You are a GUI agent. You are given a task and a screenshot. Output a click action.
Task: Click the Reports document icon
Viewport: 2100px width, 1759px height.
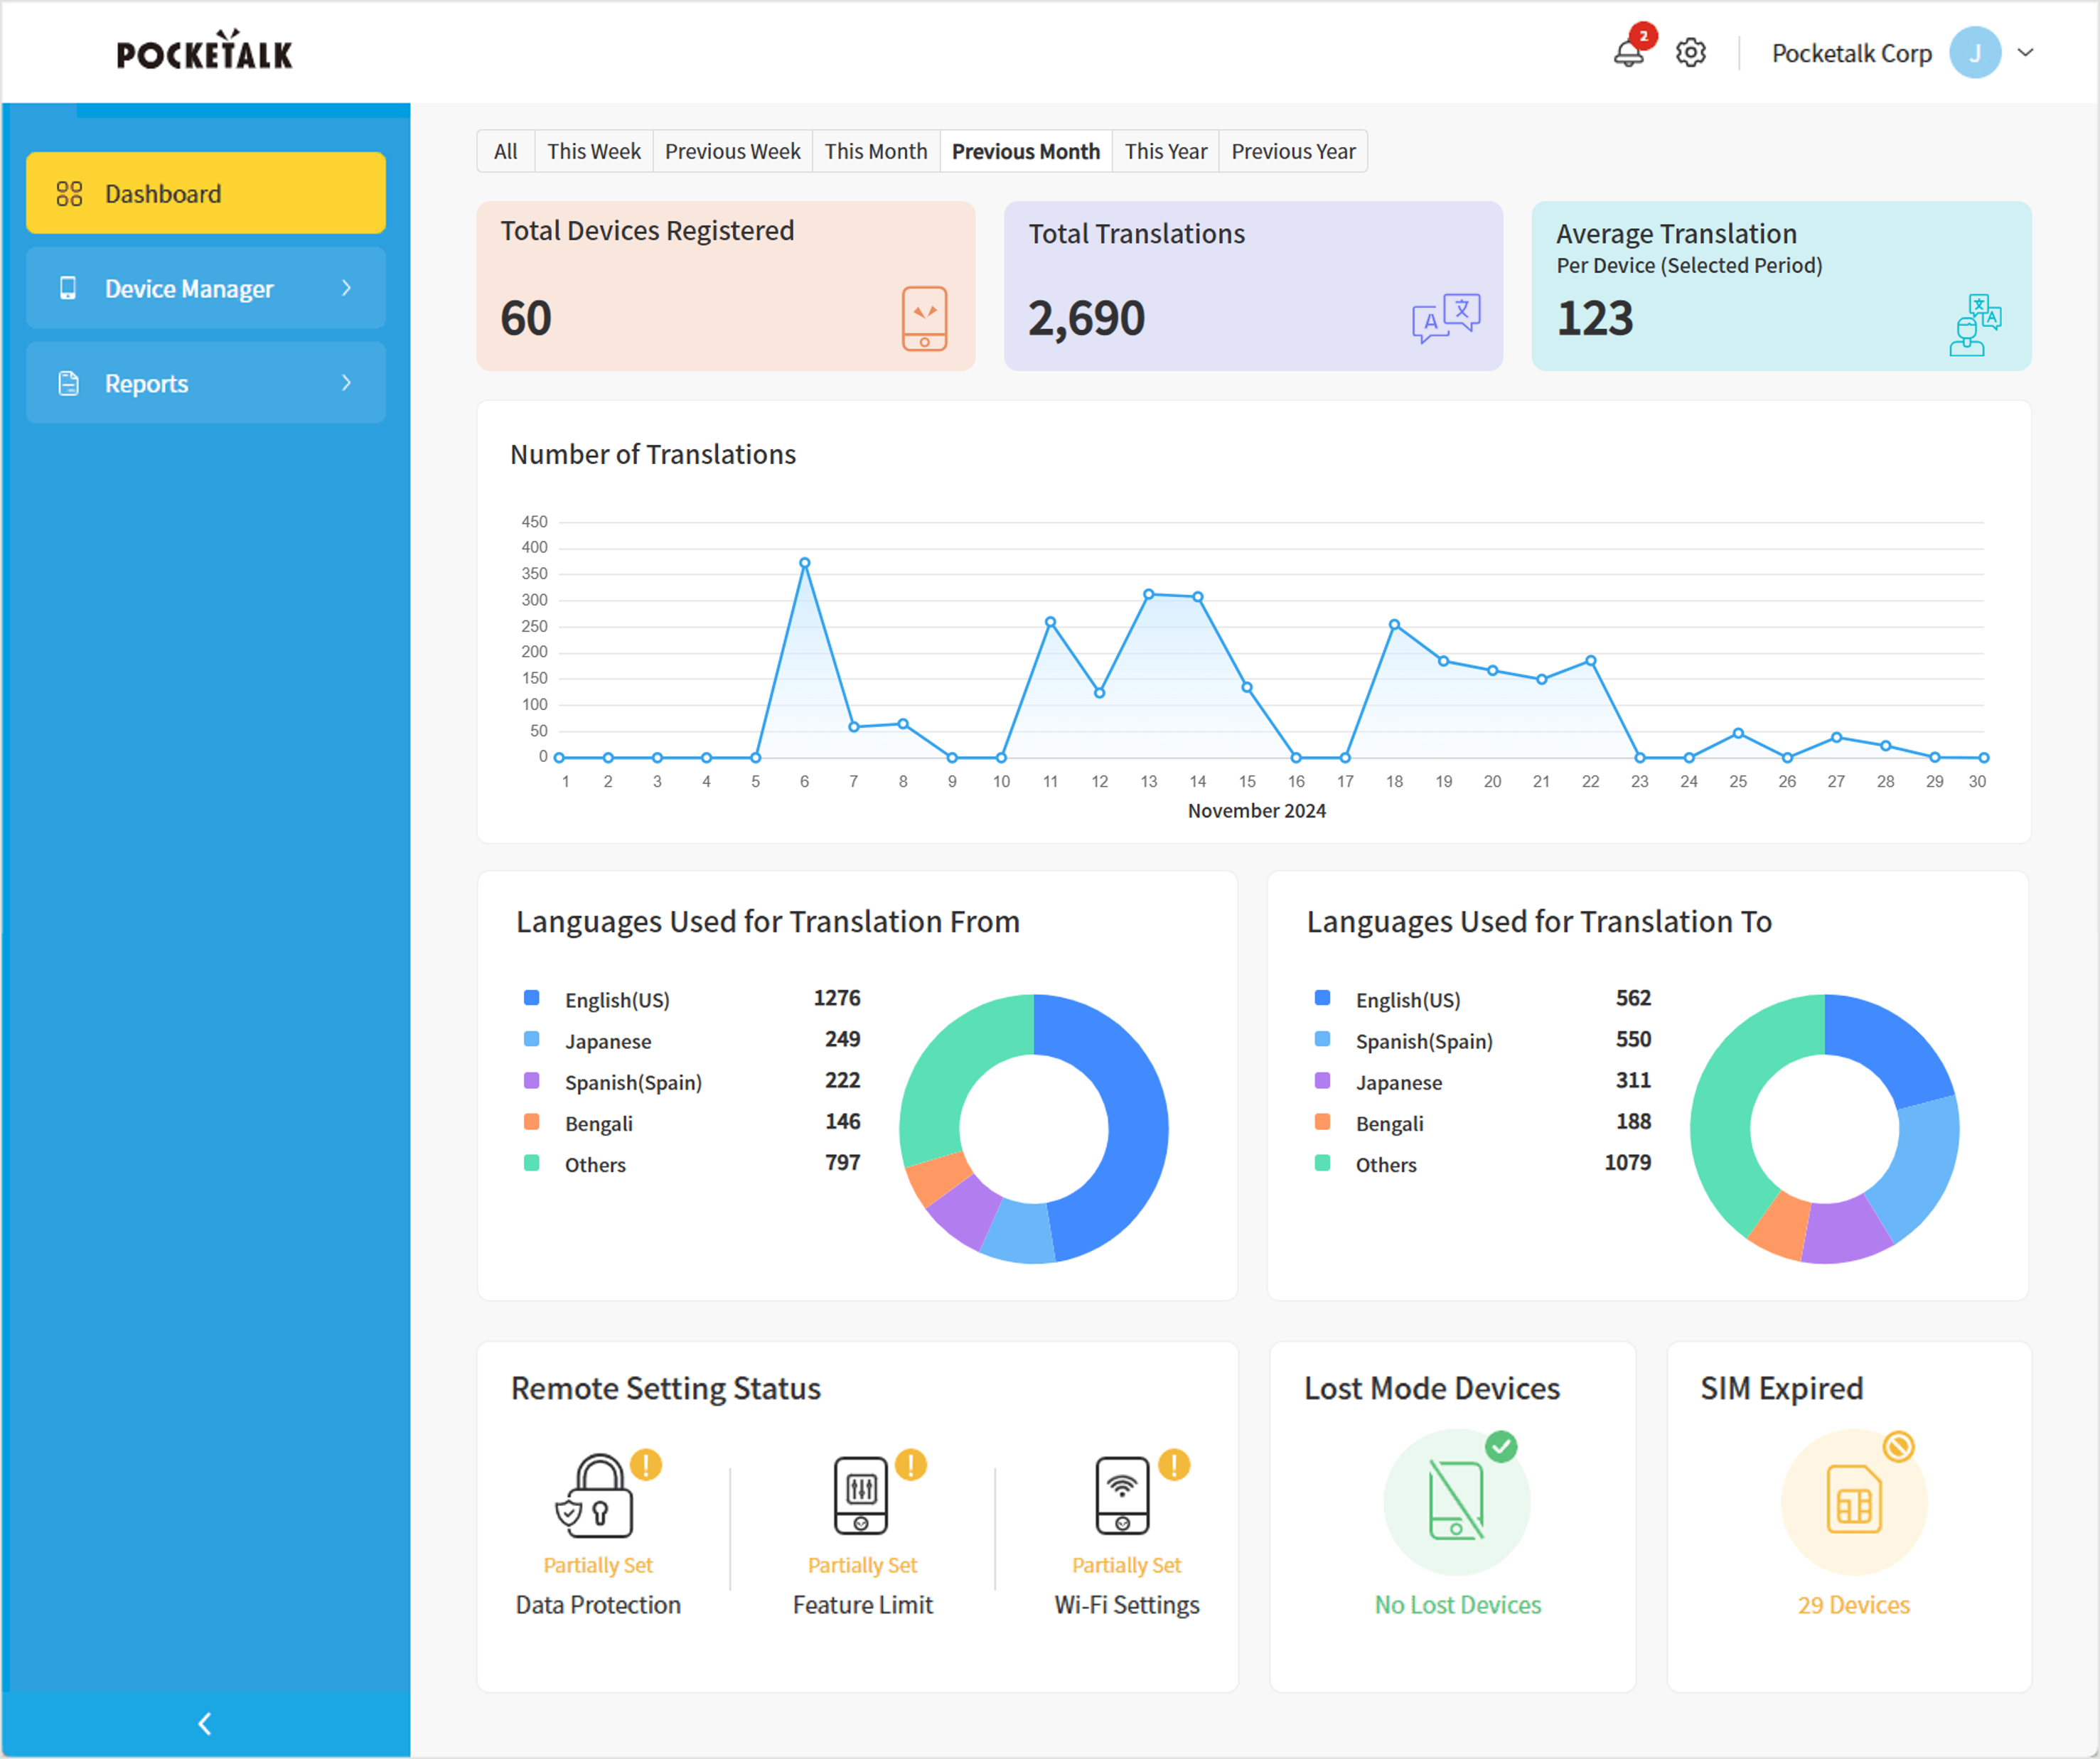pos(68,382)
